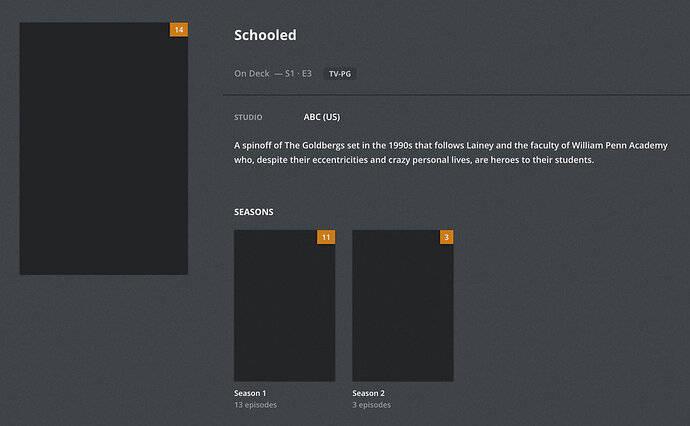Open the ABC (US) studio link
Viewport: 690px width, 426px height.
click(x=322, y=117)
